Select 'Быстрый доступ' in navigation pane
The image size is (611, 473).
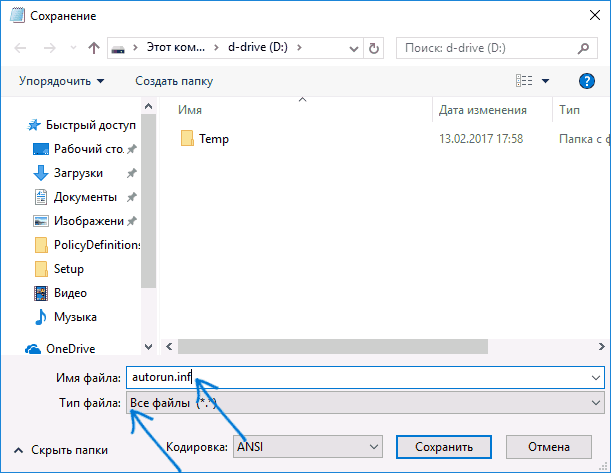[x=91, y=125]
